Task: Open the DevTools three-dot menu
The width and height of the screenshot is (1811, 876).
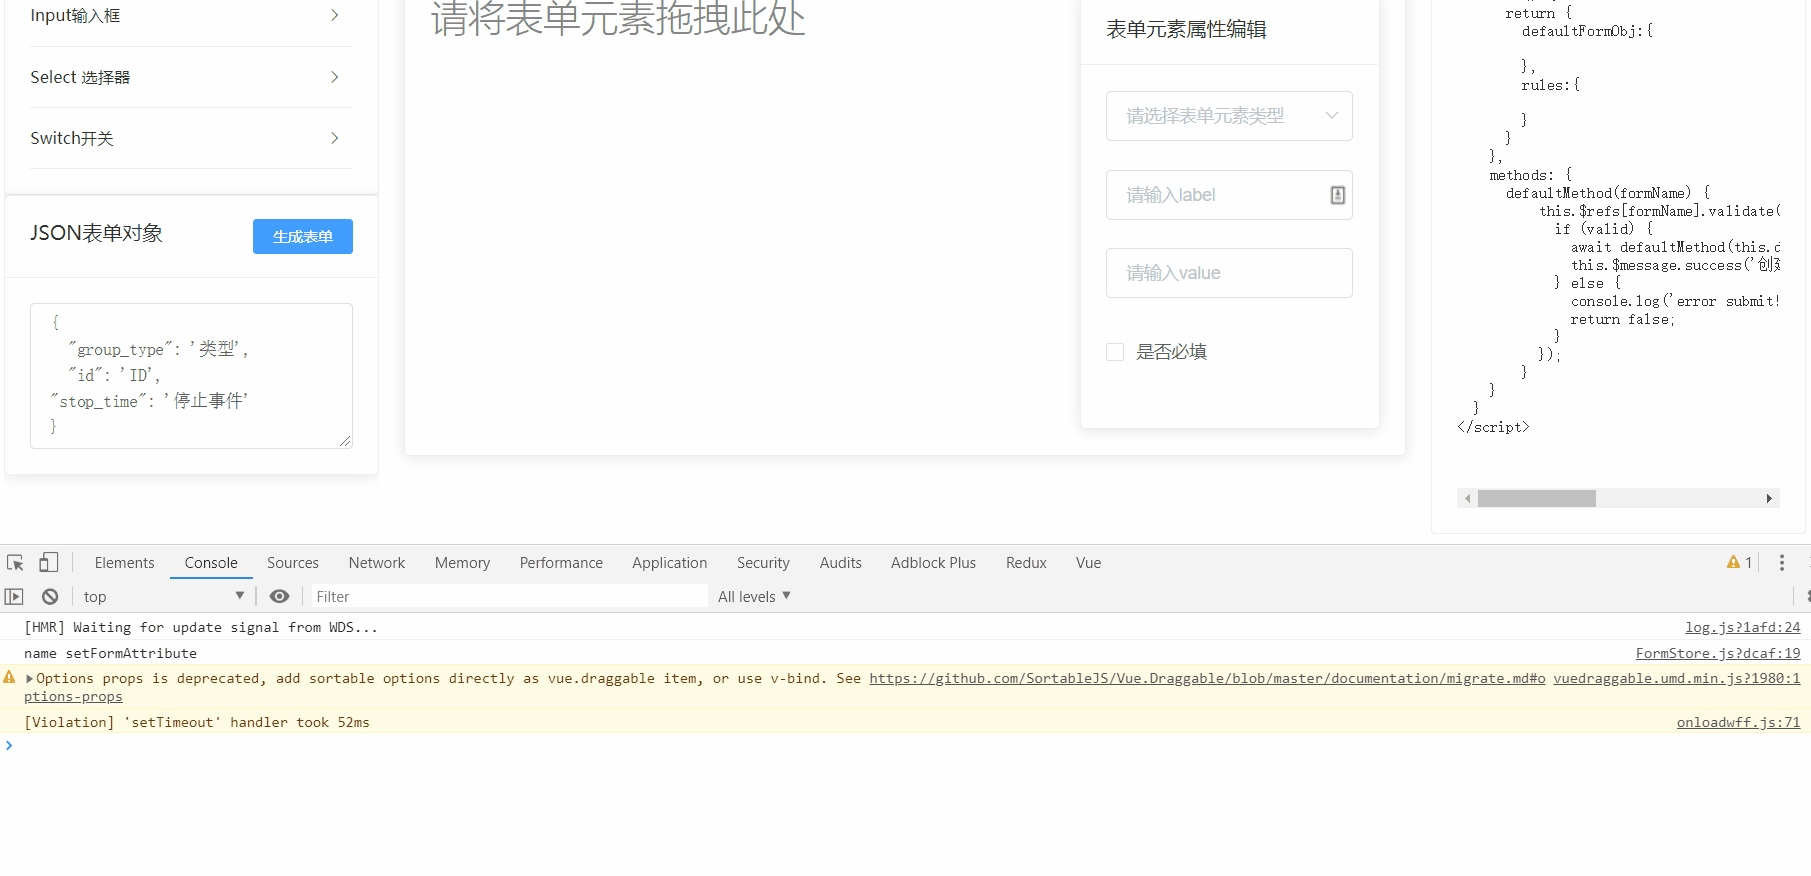Action: (x=1782, y=563)
